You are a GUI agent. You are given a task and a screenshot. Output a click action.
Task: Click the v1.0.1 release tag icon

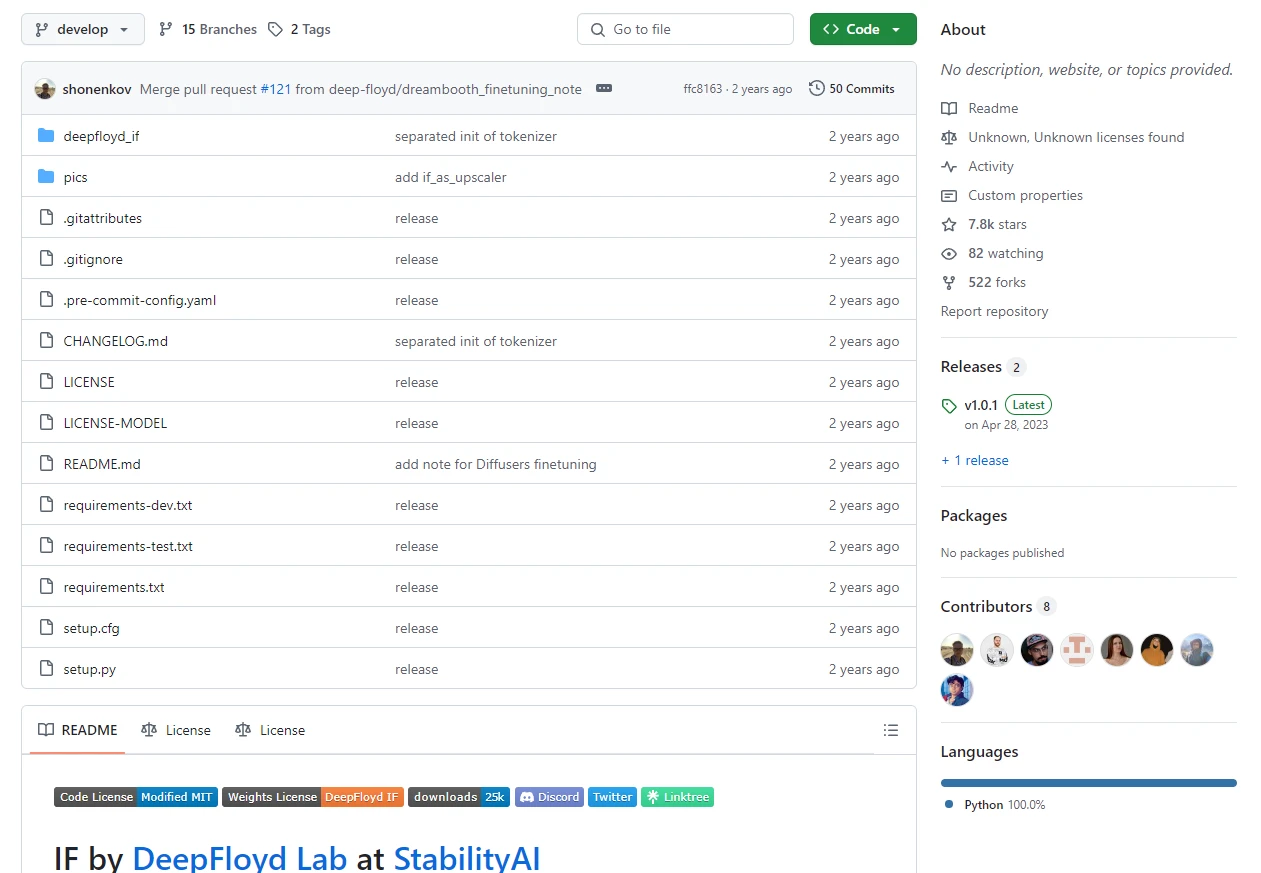pyautogui.click(x=949, y=405)
